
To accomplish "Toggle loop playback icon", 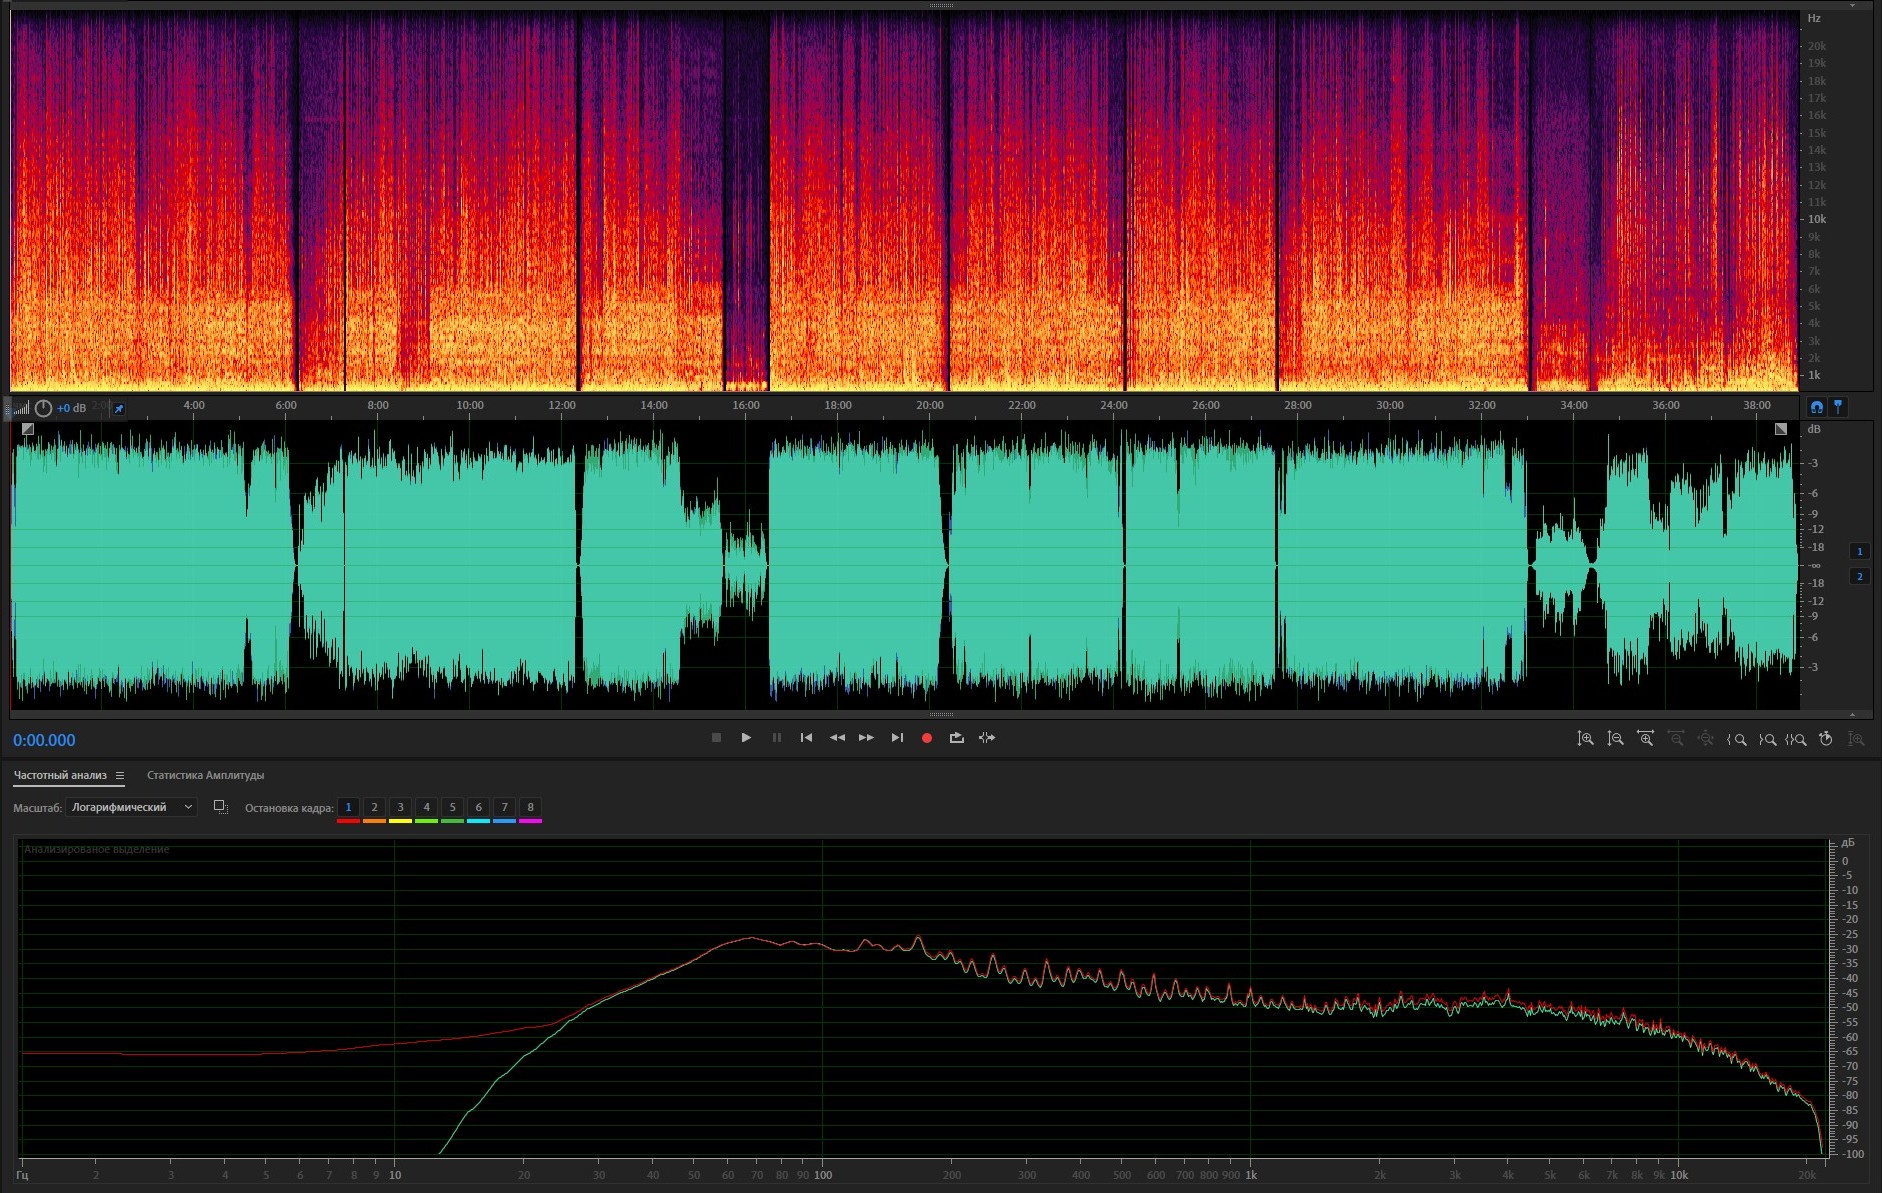I will coord(956,738).
